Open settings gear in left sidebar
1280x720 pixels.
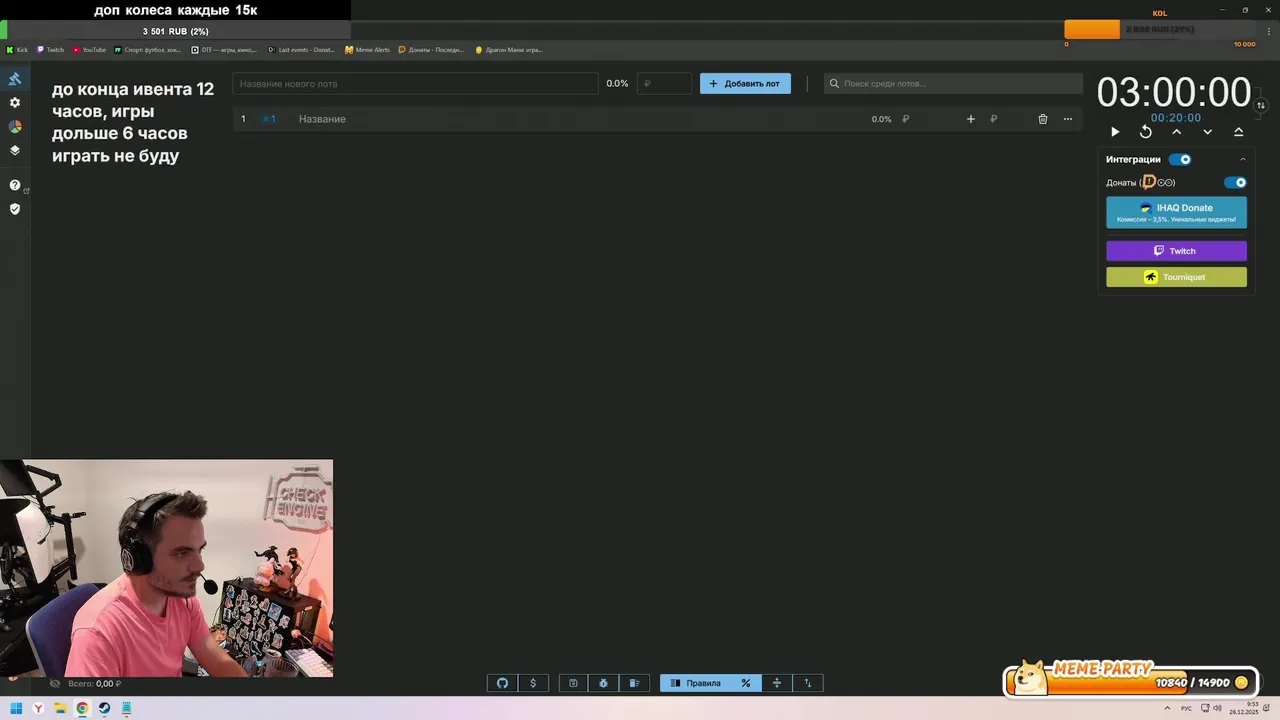(x=15, y=103)
